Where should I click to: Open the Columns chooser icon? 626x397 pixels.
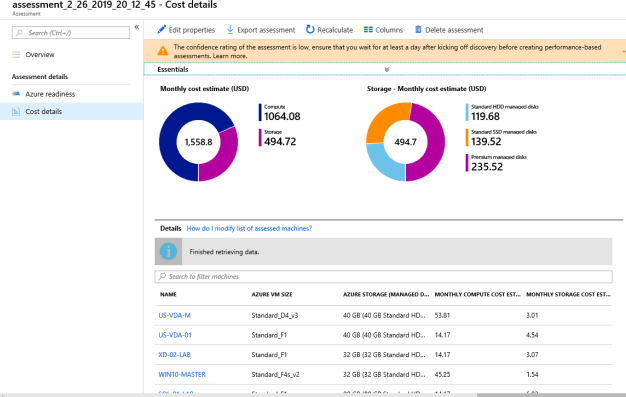(368, 30)
